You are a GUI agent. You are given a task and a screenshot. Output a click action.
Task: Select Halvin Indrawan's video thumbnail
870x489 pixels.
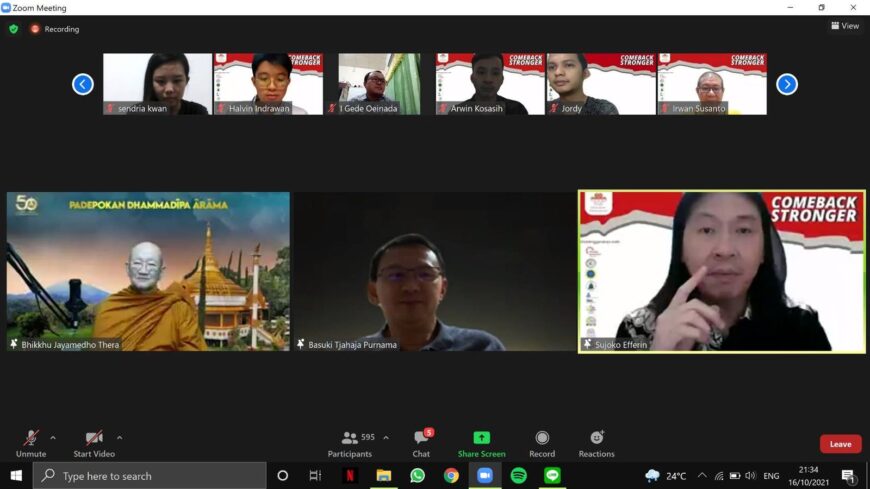(269, 84)
